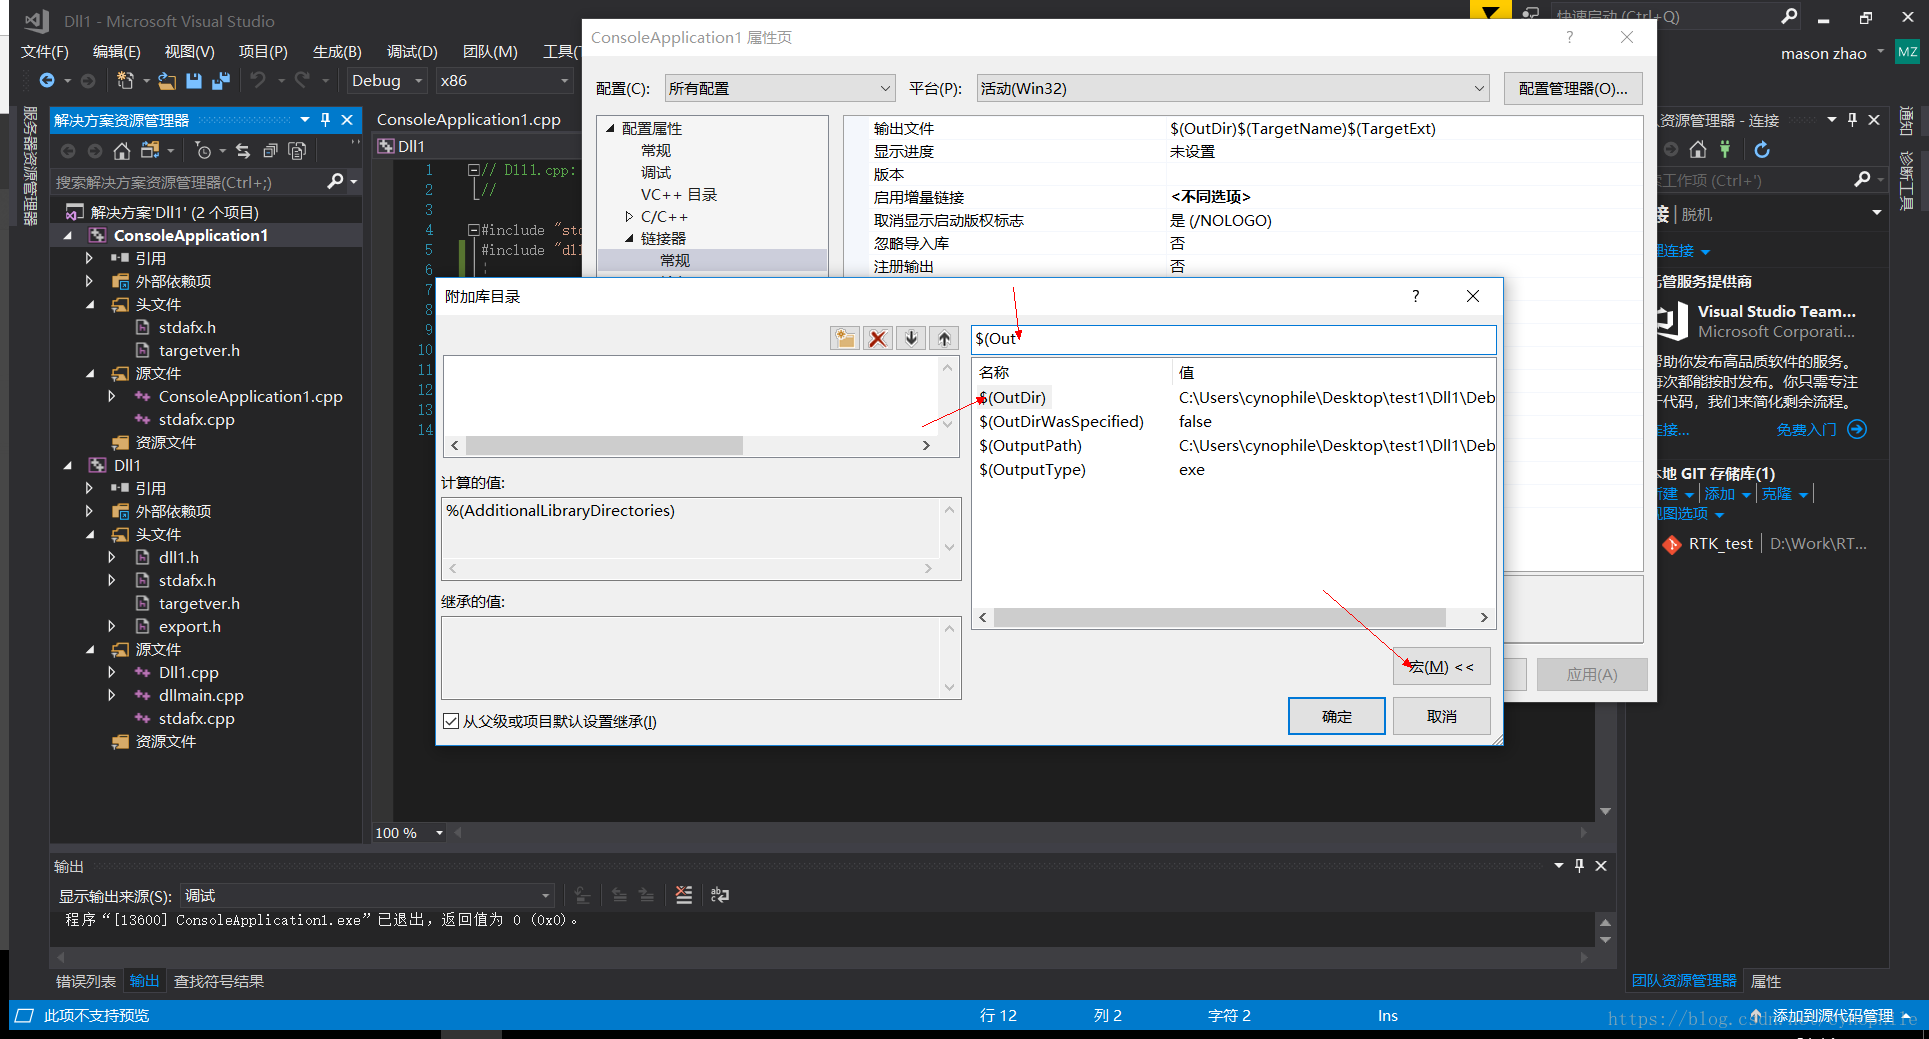Expand the dll1.h file node
1929x1039 pixels.
(112, 557)
